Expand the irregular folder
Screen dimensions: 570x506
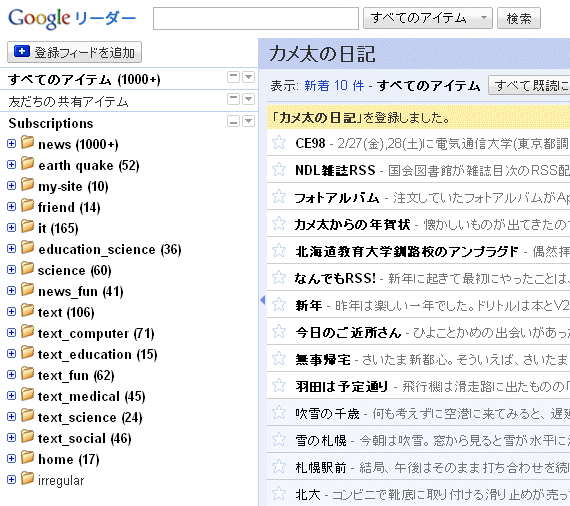12,479
